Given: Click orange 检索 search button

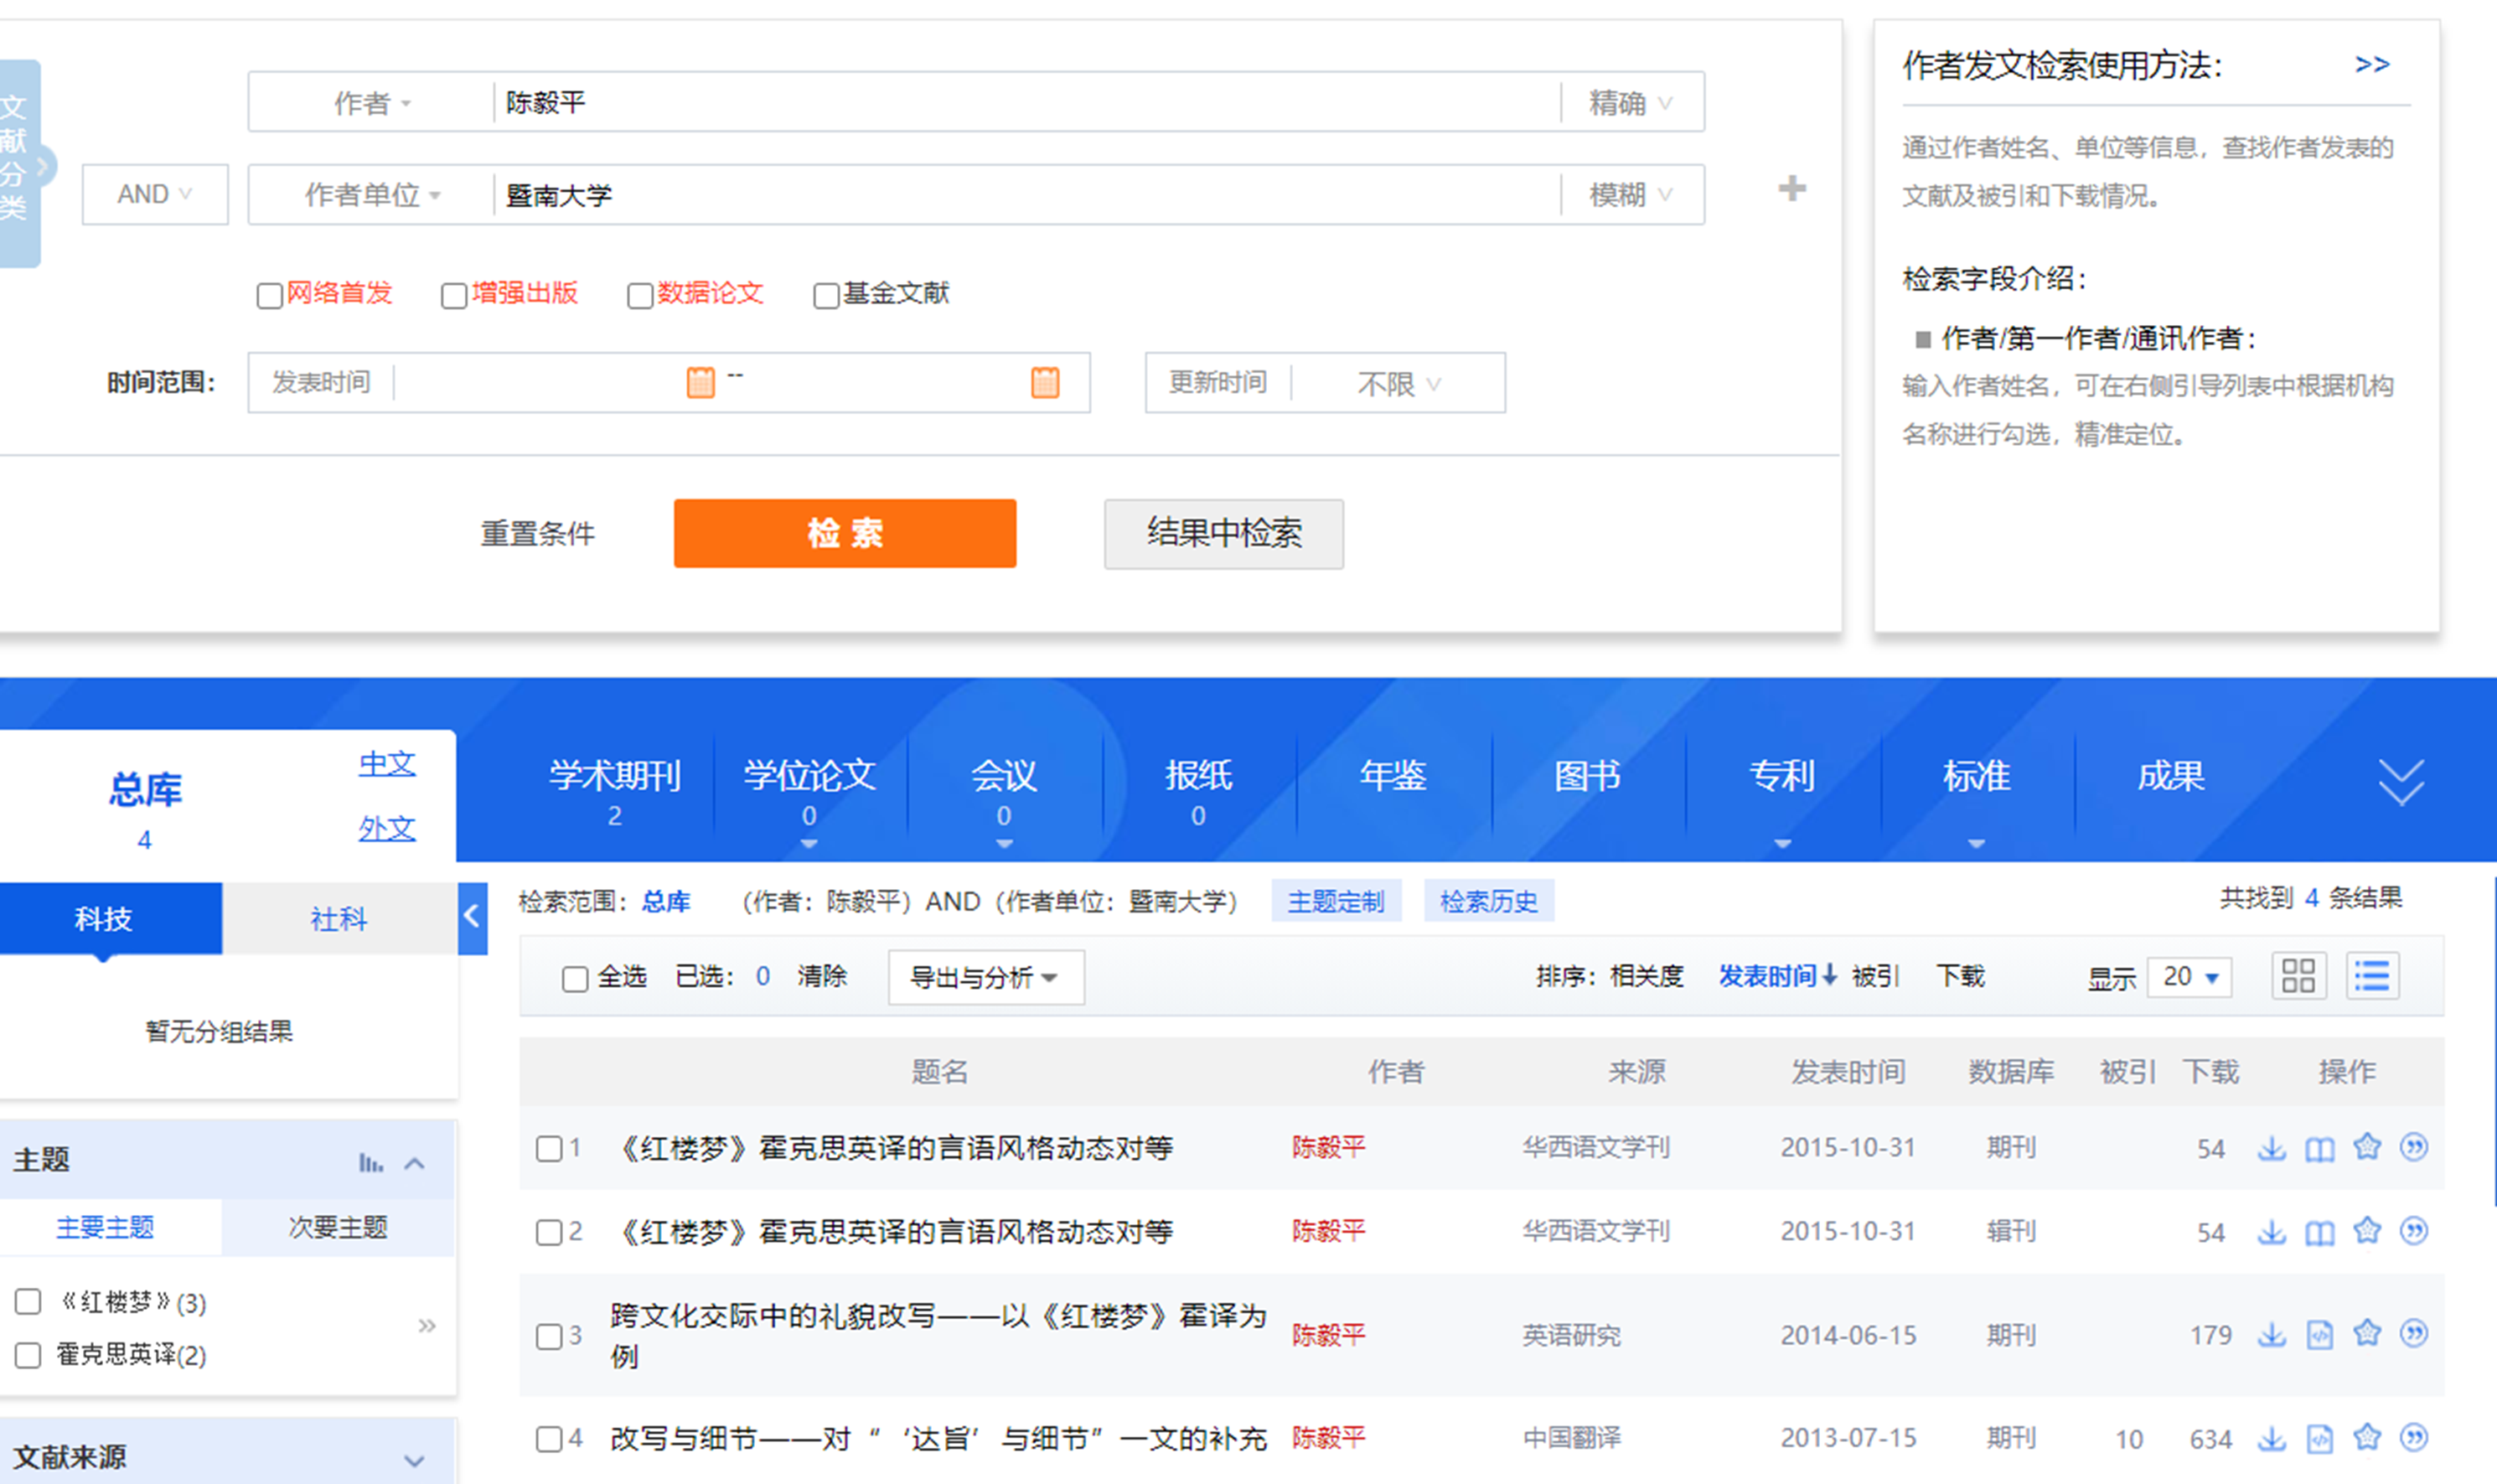Looking at the screenshot, I should (845, 533).
